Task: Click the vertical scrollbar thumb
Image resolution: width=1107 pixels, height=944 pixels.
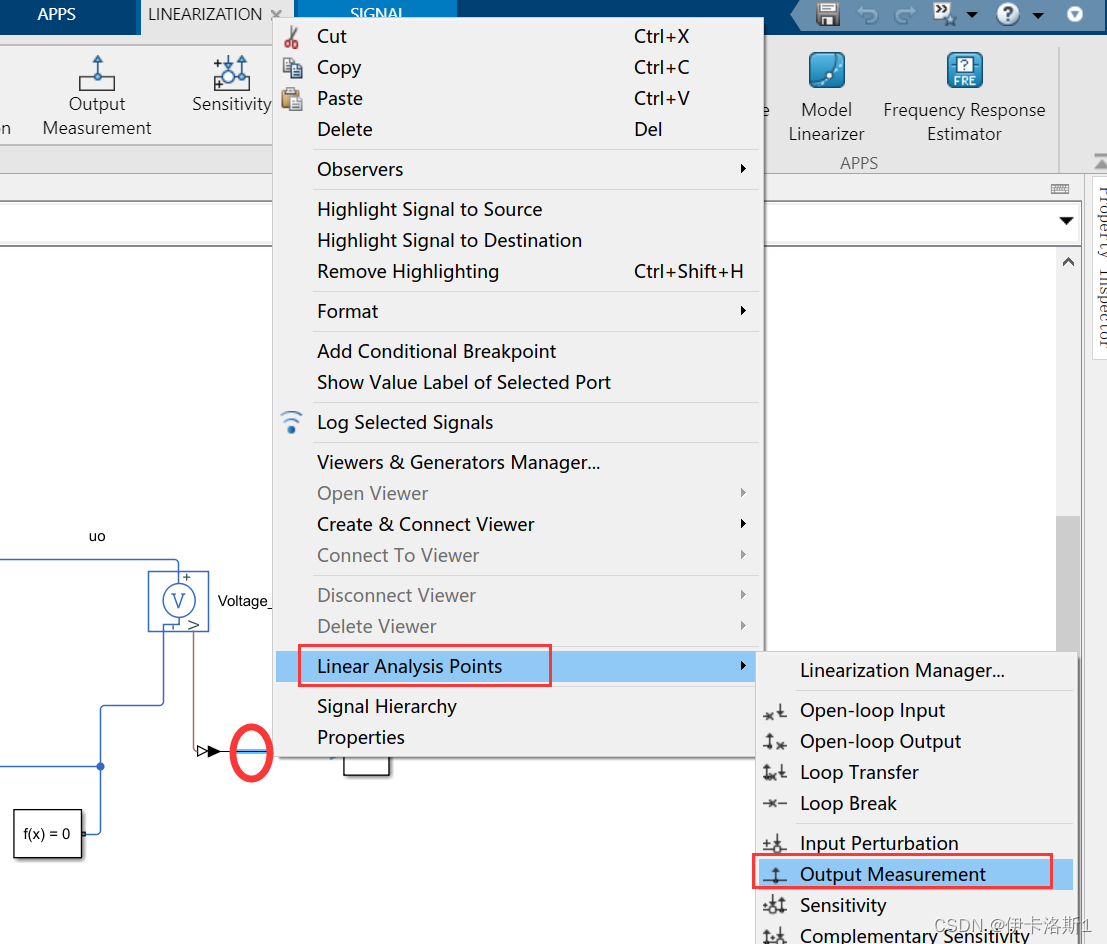Action: click(1068, 583)
